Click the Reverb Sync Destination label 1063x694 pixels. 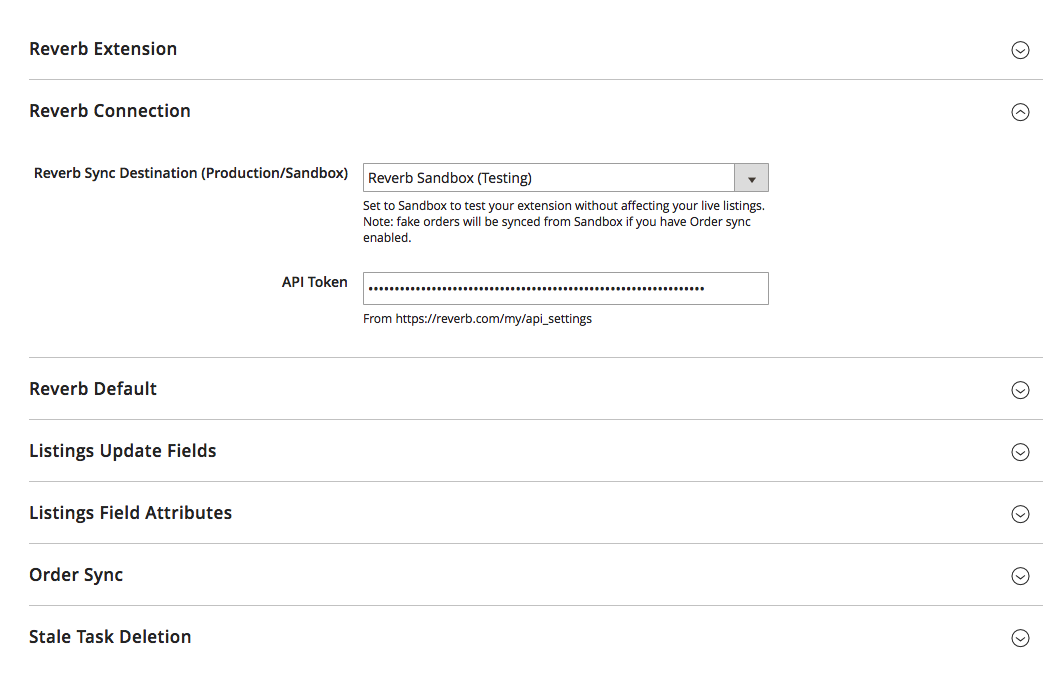coord(191,173)
